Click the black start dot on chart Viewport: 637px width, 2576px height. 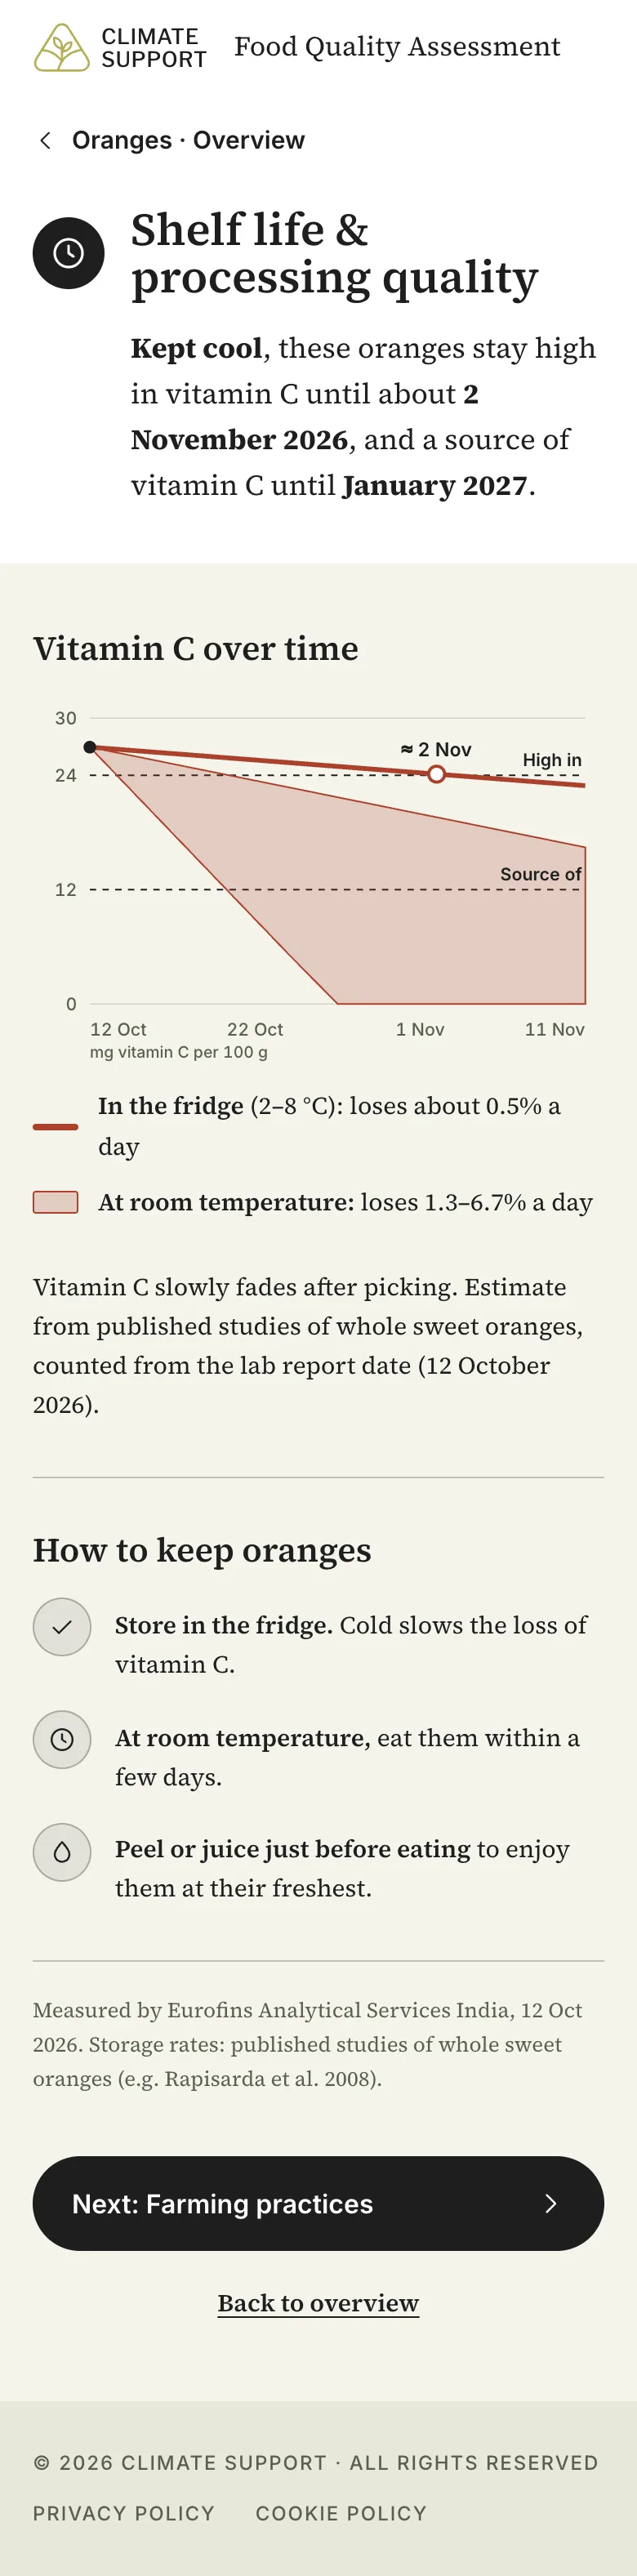pyautogui.click(x=90, y=747)
